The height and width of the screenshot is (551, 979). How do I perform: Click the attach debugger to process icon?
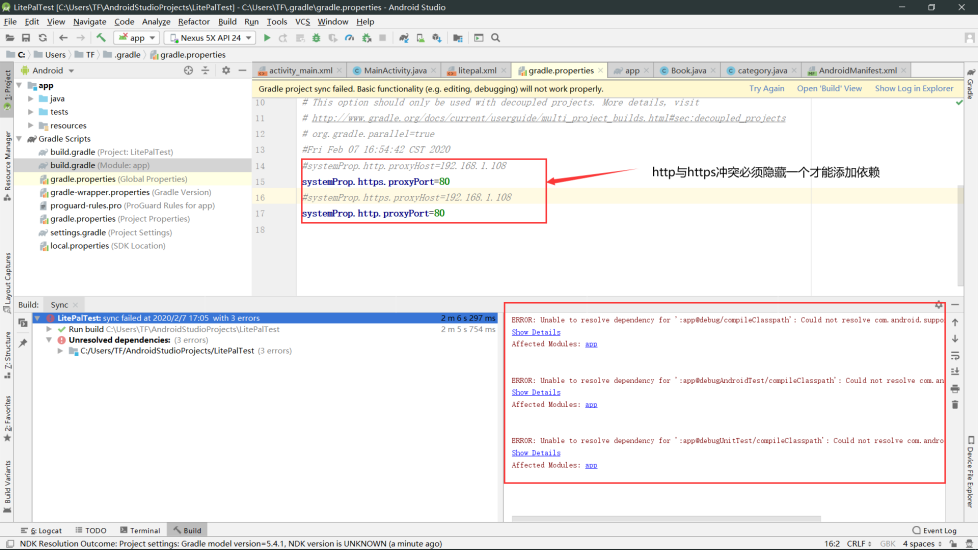[367, 38]
